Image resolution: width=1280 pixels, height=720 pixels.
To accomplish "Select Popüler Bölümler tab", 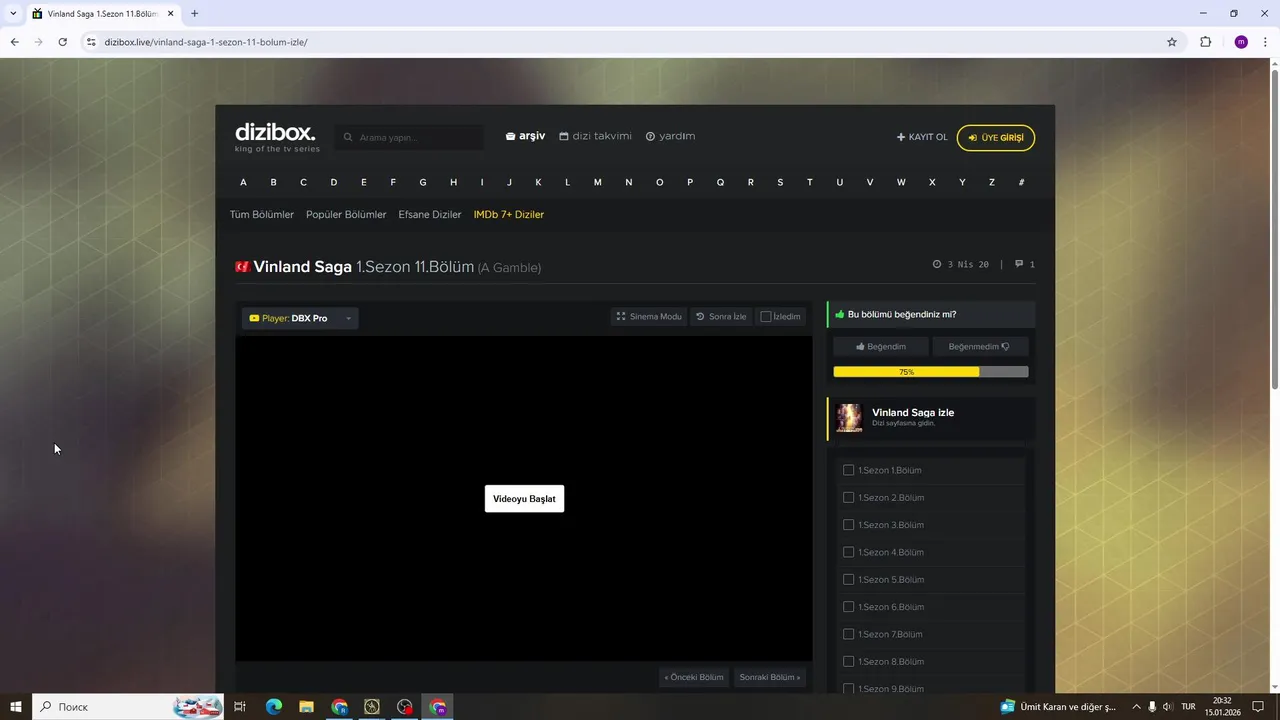I will (346, 215).
